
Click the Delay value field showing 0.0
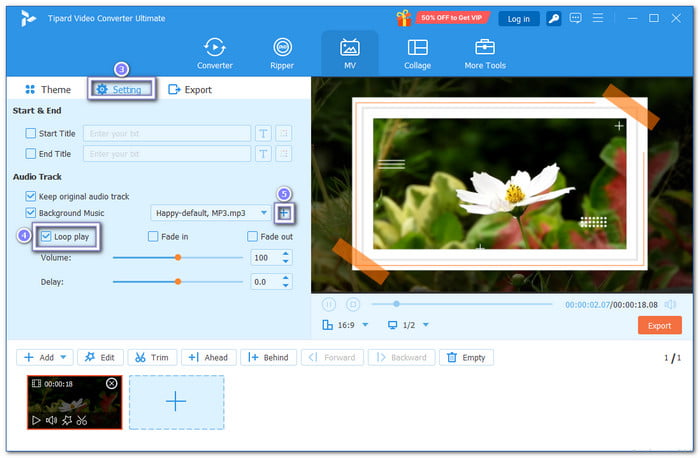[x=266, y=282]
